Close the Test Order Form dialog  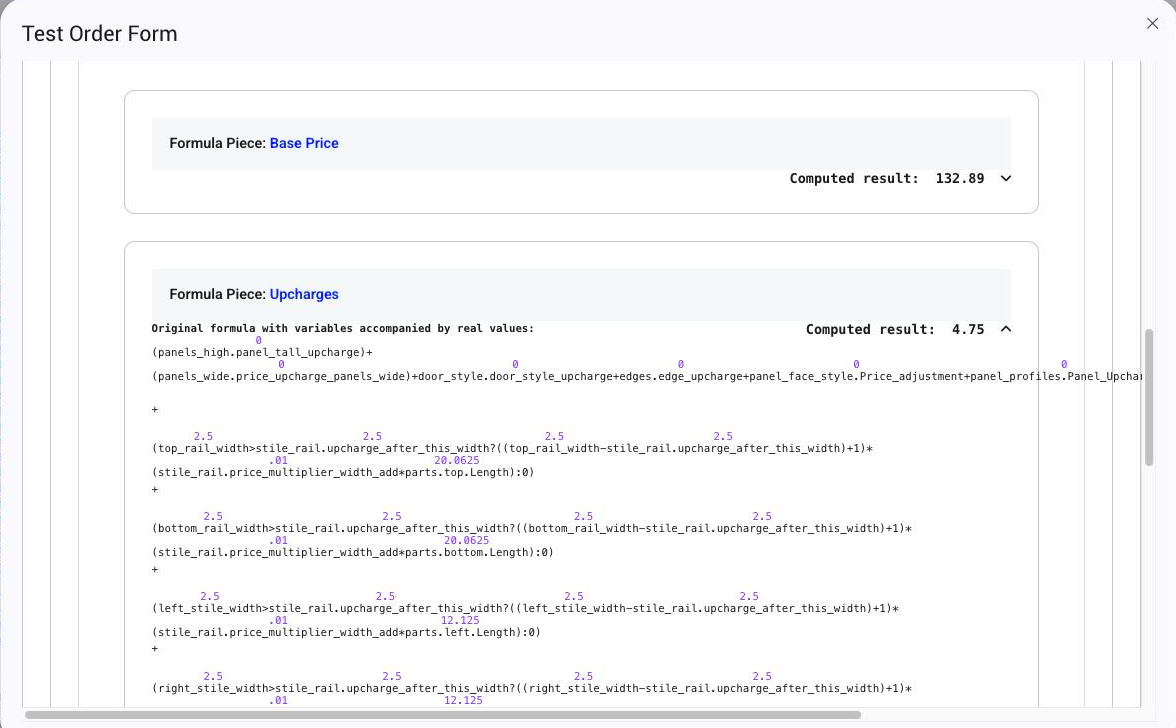[x=1152, y=23]
